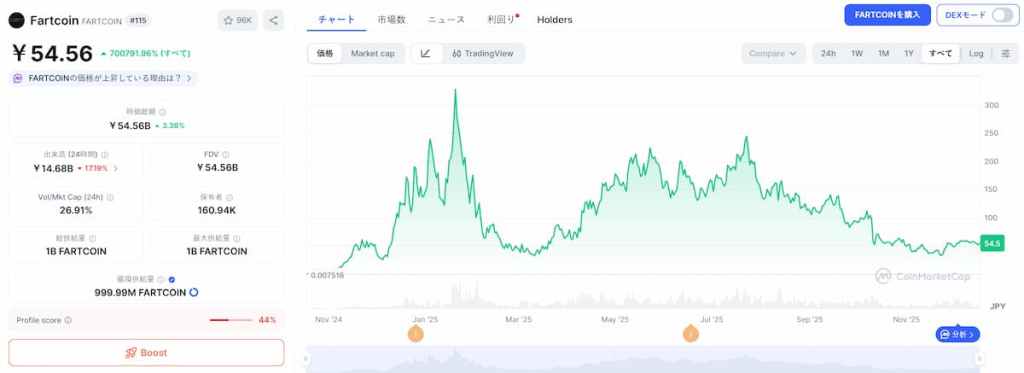Open the 市場数 tab
The height and width of the screenshot is (373, 1024).
[391, 20]
